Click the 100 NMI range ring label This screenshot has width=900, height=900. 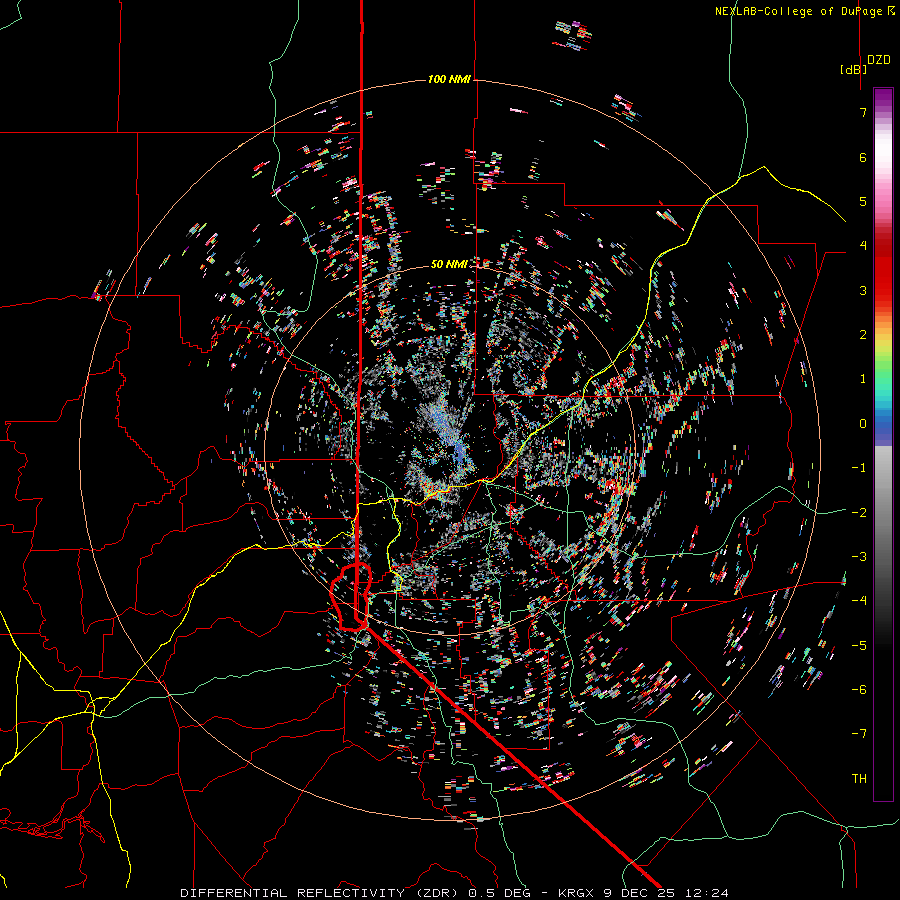449,79
